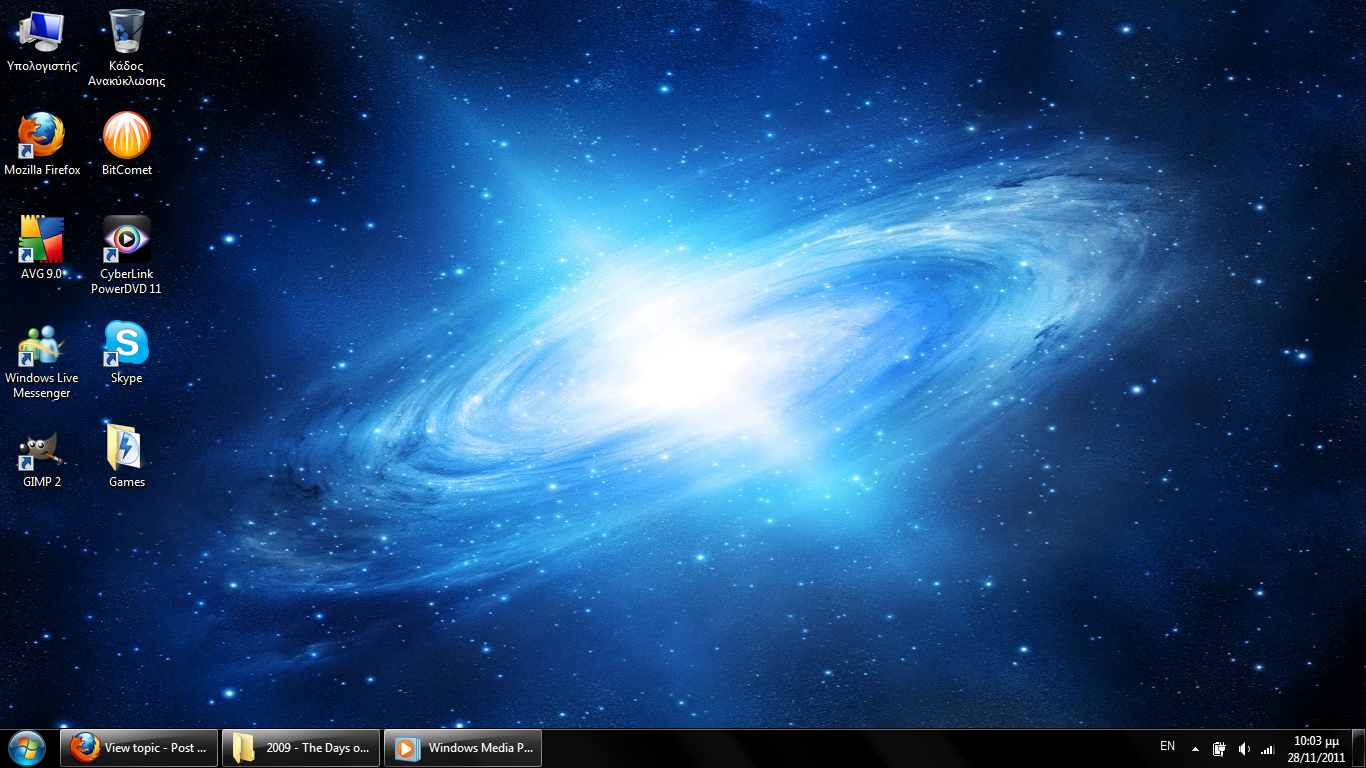The height and width of the screenshot is (768, 1366).
Task: Open the speaker volume control
Action: coord(1244,748)
